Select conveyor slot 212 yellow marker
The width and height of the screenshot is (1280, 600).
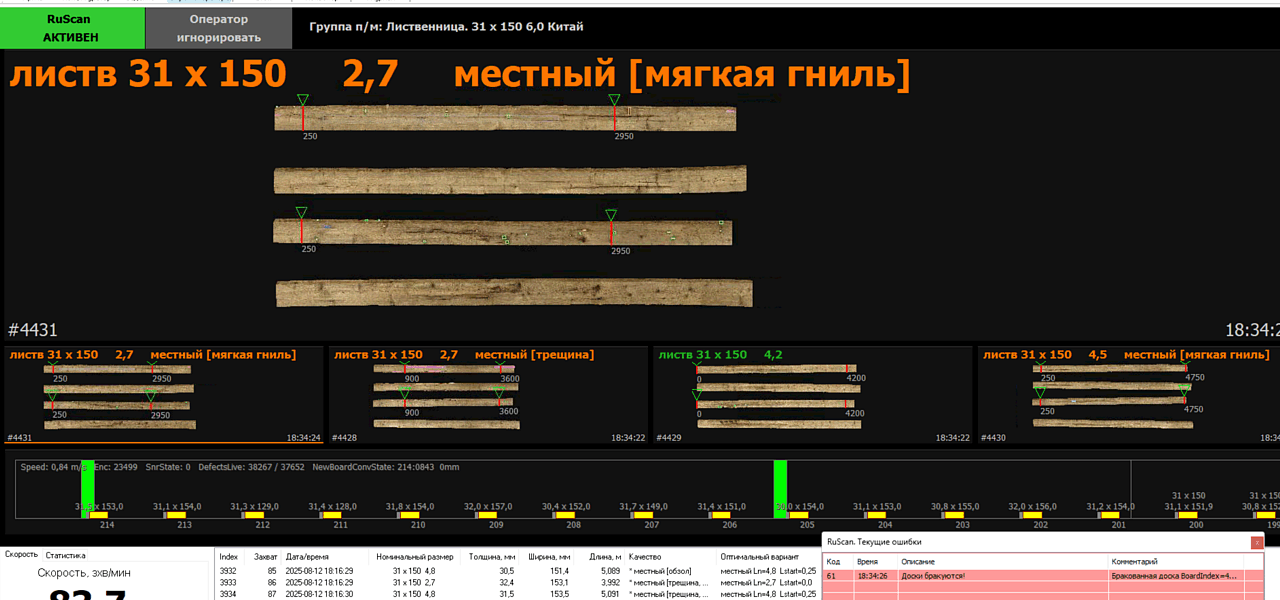click(x=254, y=515)
